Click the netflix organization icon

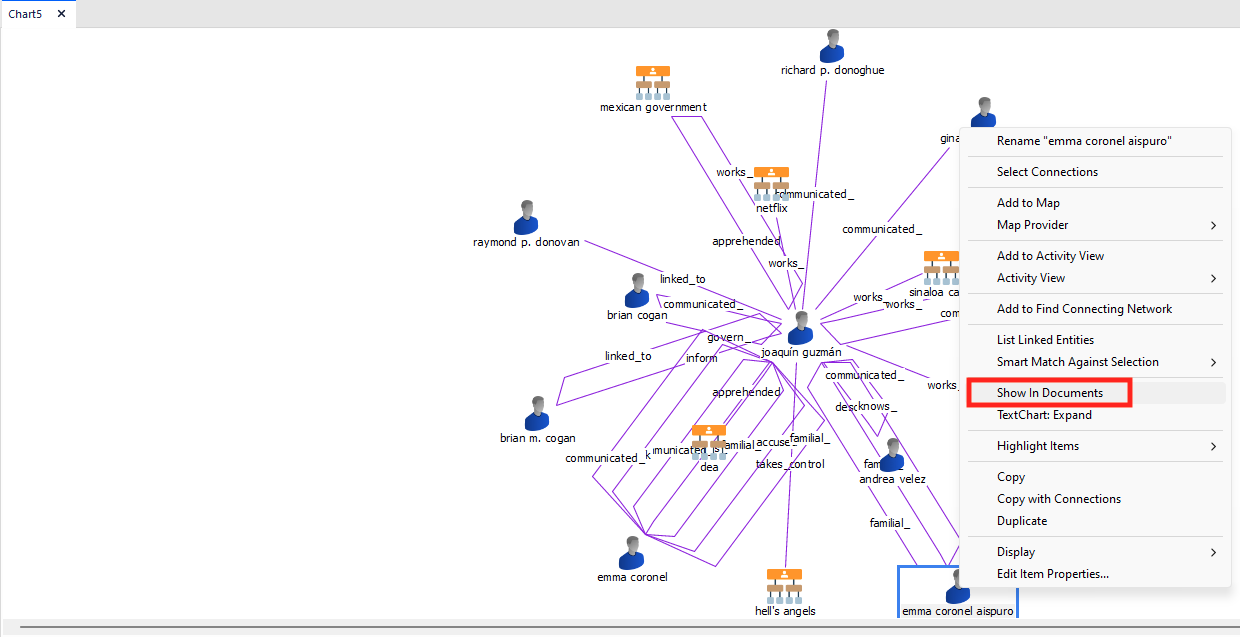point(771,183)
